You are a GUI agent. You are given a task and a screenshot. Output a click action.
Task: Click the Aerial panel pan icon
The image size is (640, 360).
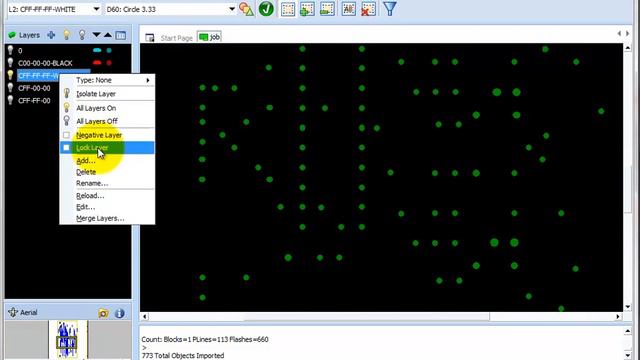[13, 312]
